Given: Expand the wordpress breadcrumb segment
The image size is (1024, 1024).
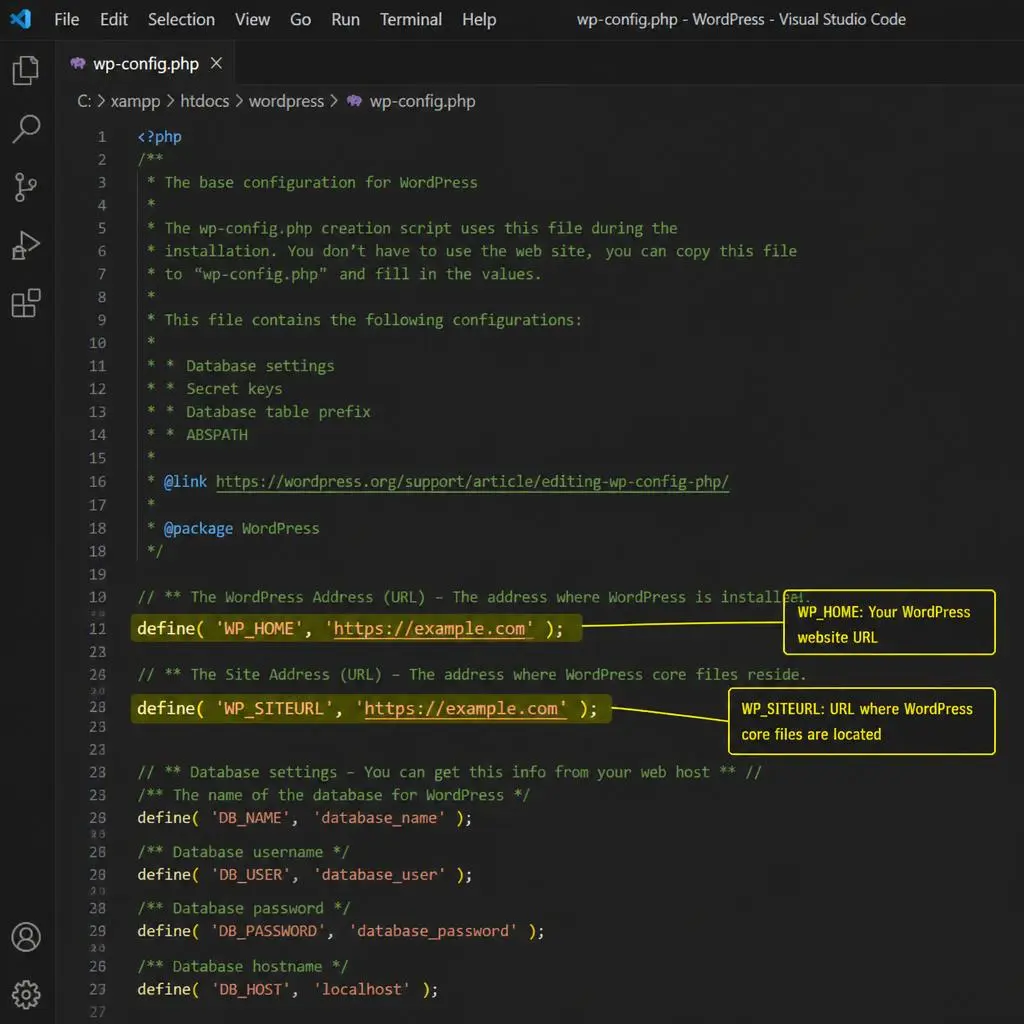Looking at the screenshot, I should point(286,101).
